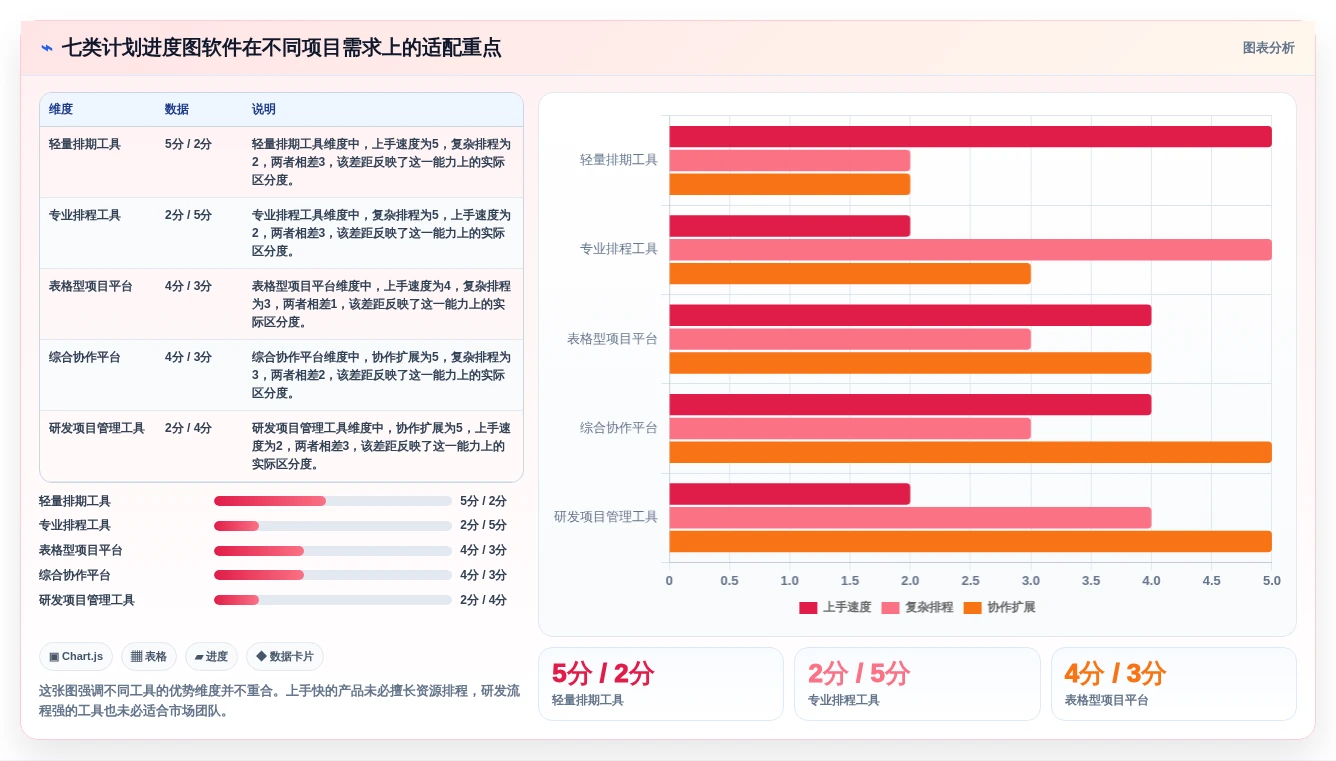
Task: Click the 表格型项目平台 progress bar
Action: (x=333, y=550)
